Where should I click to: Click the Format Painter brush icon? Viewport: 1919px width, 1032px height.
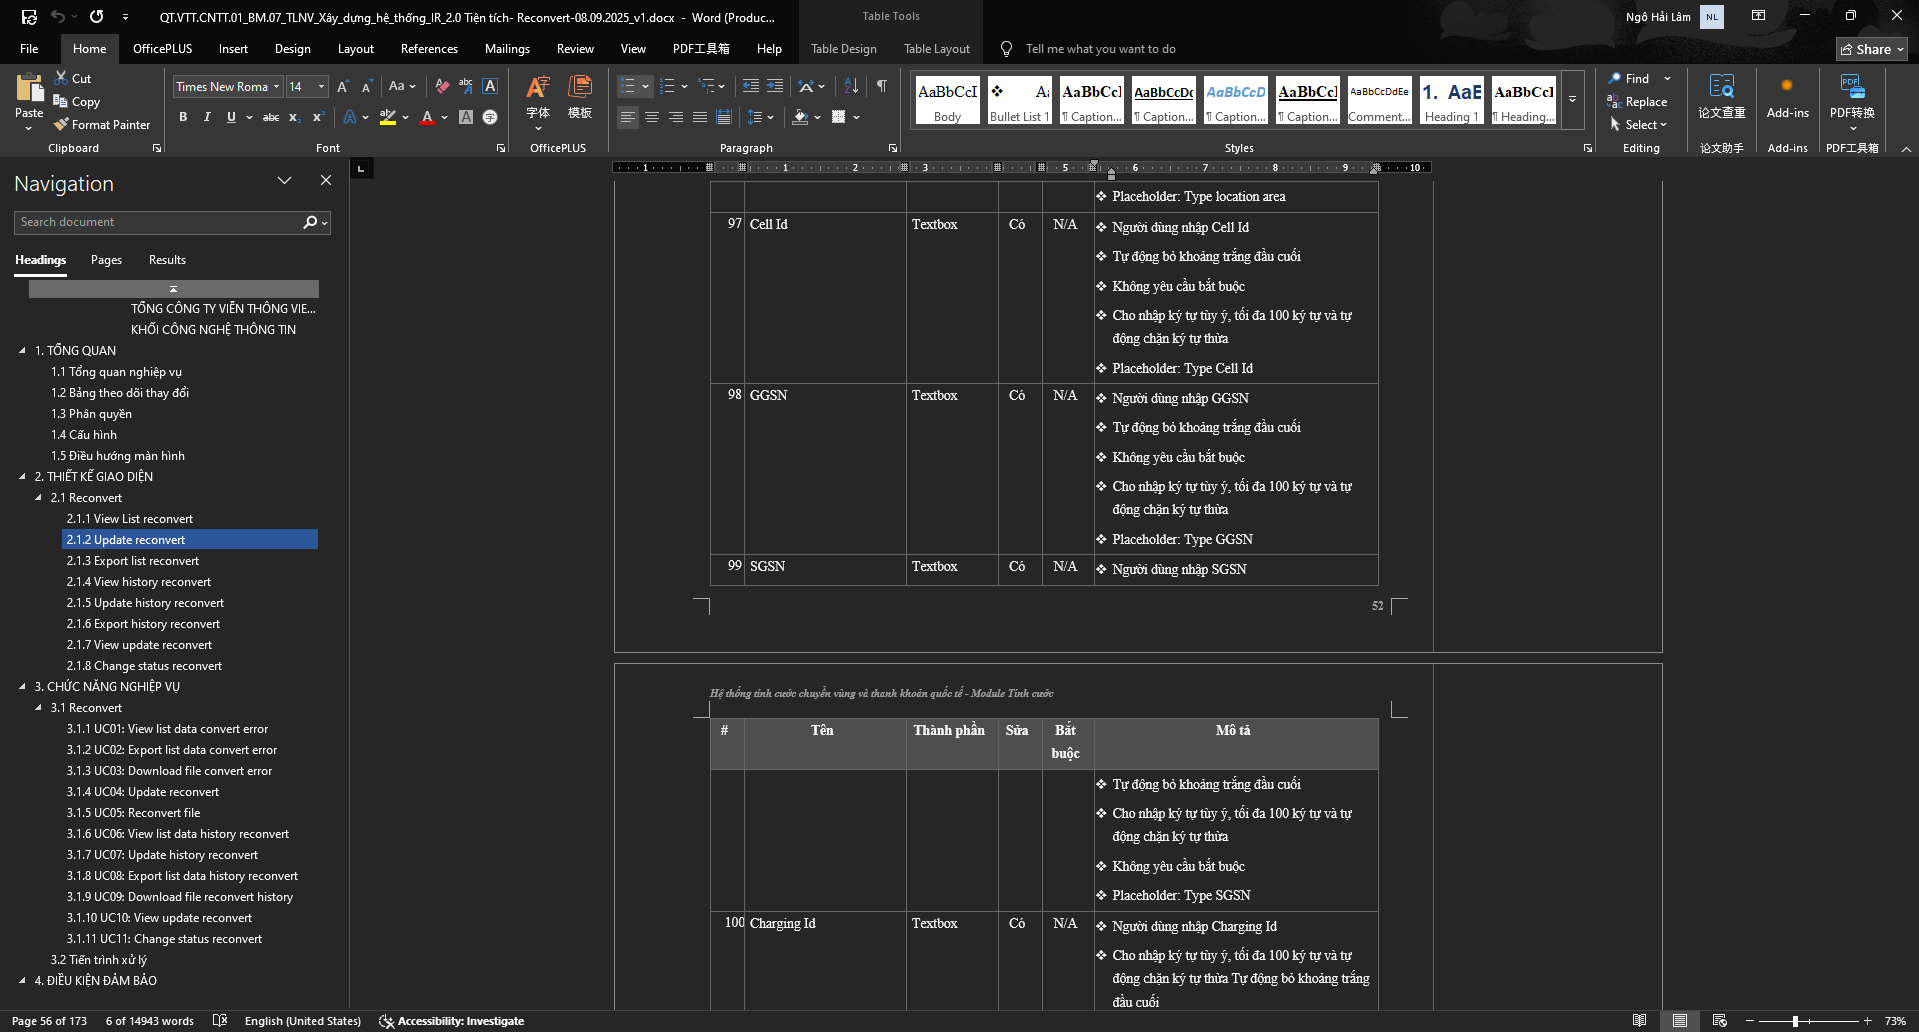coord(61,125)
